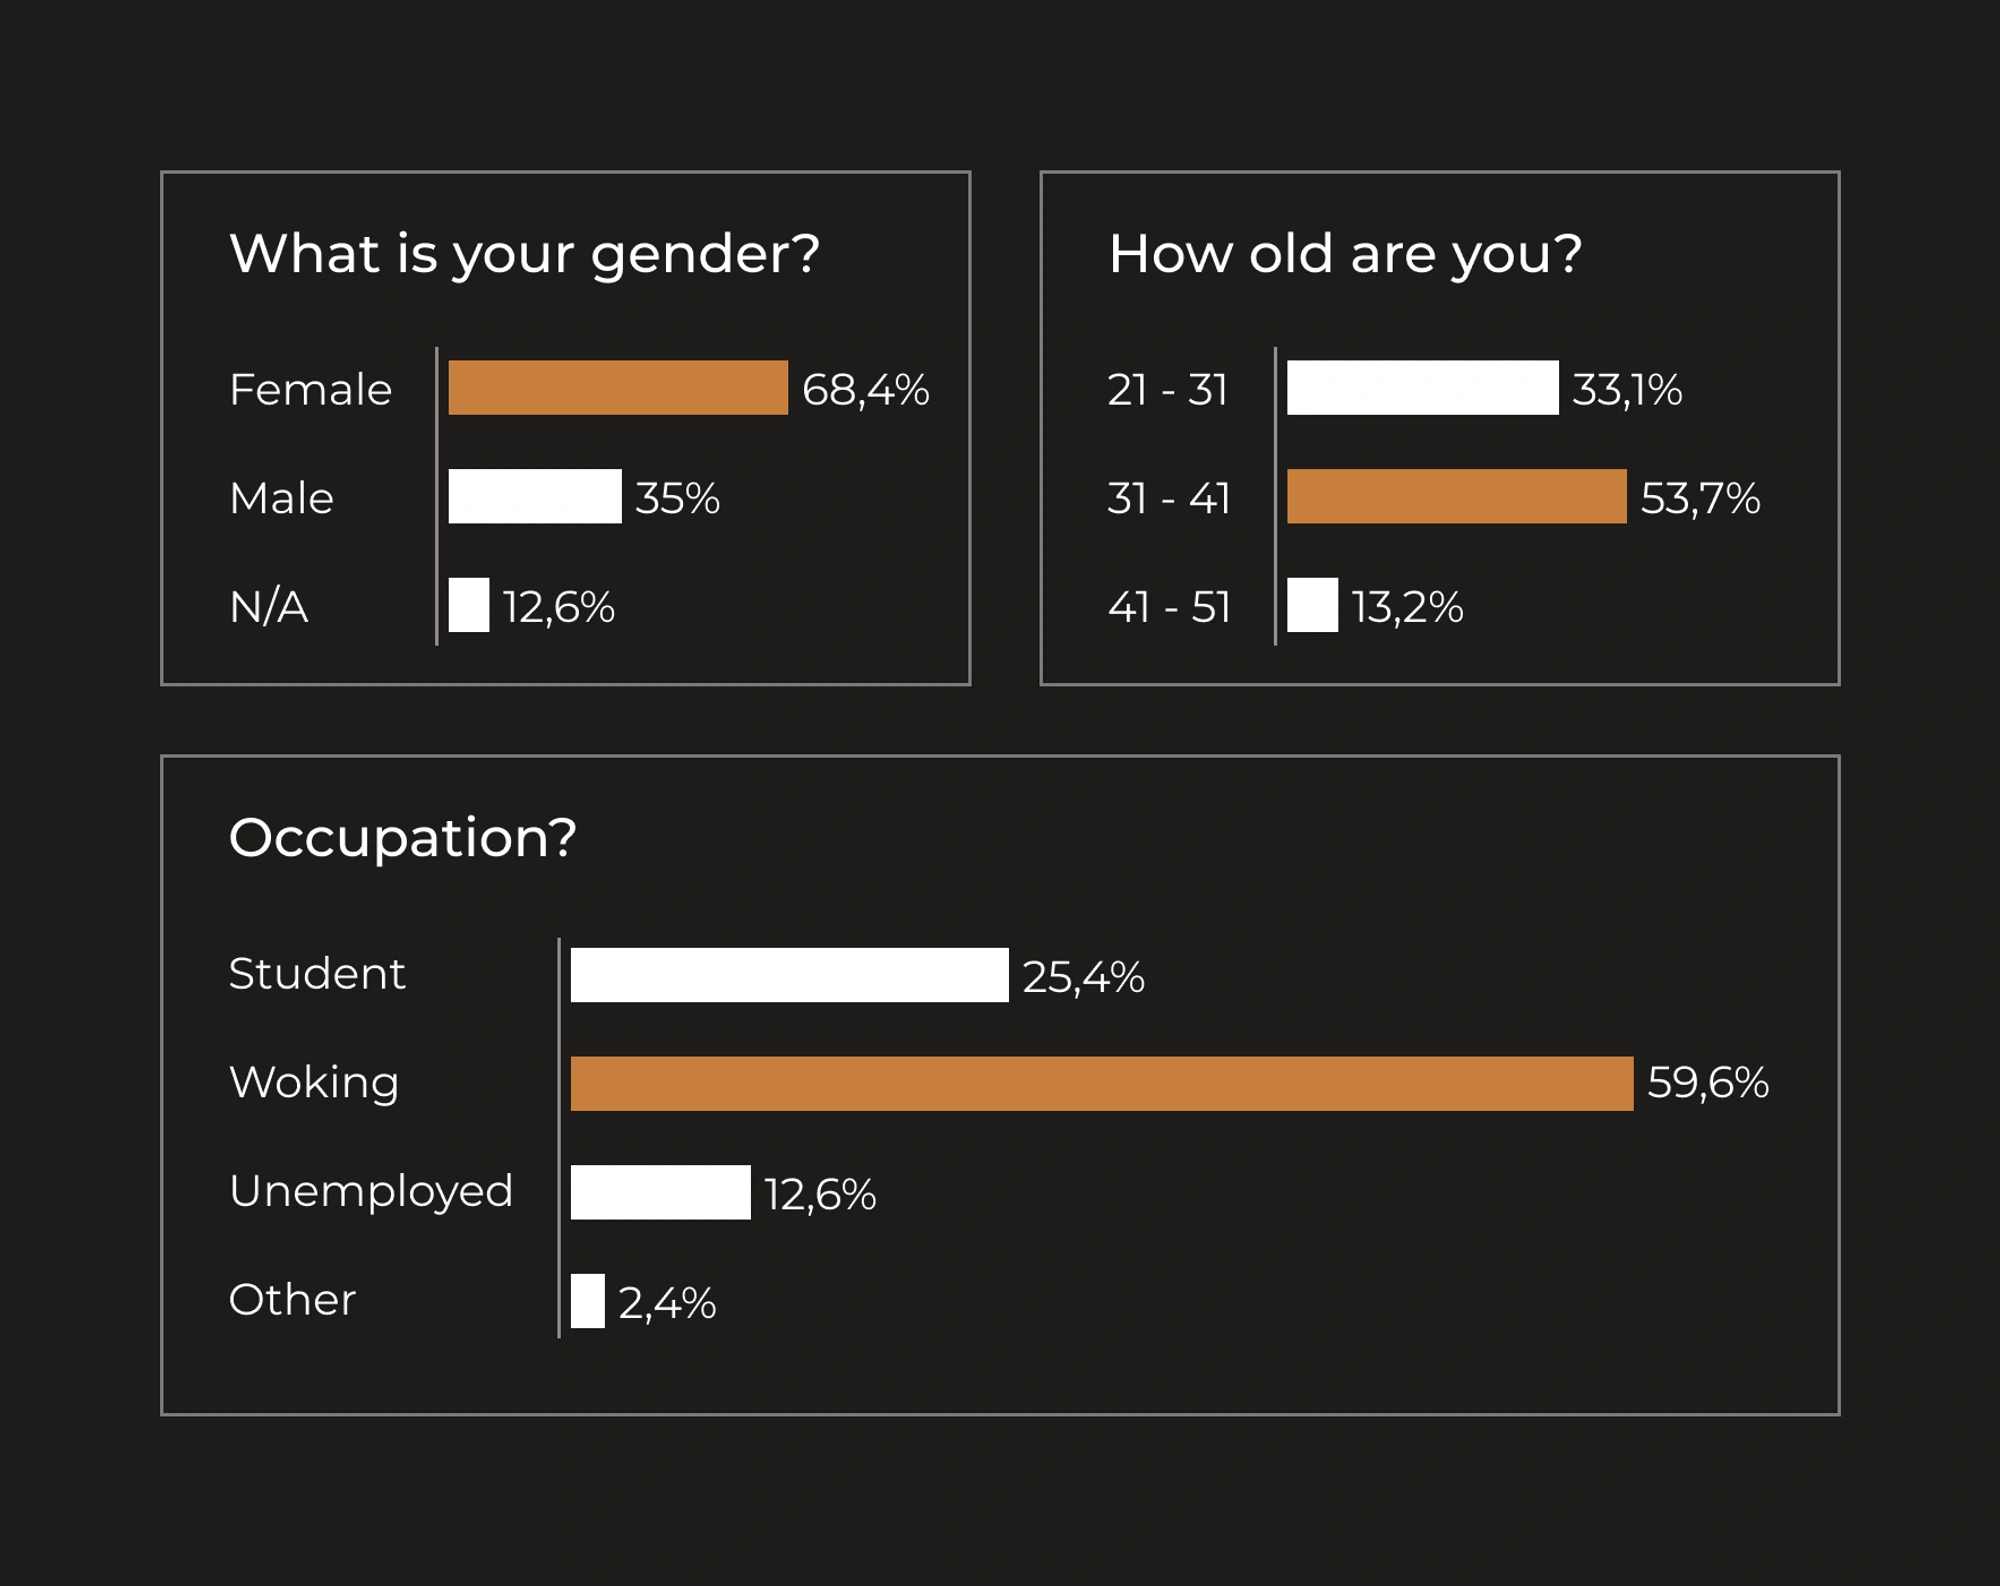Select the white 21 - 31 age bar

[1422, 388]
